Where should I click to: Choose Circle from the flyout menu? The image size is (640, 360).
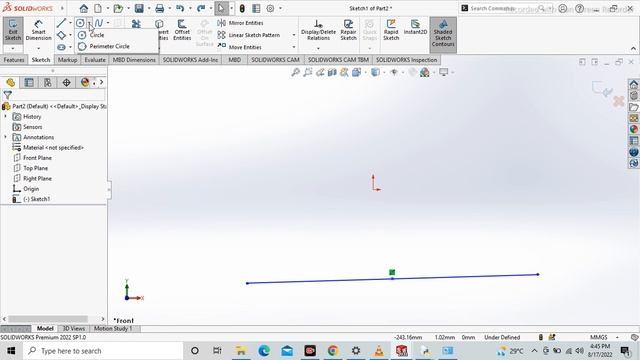(x=97, y=35)
